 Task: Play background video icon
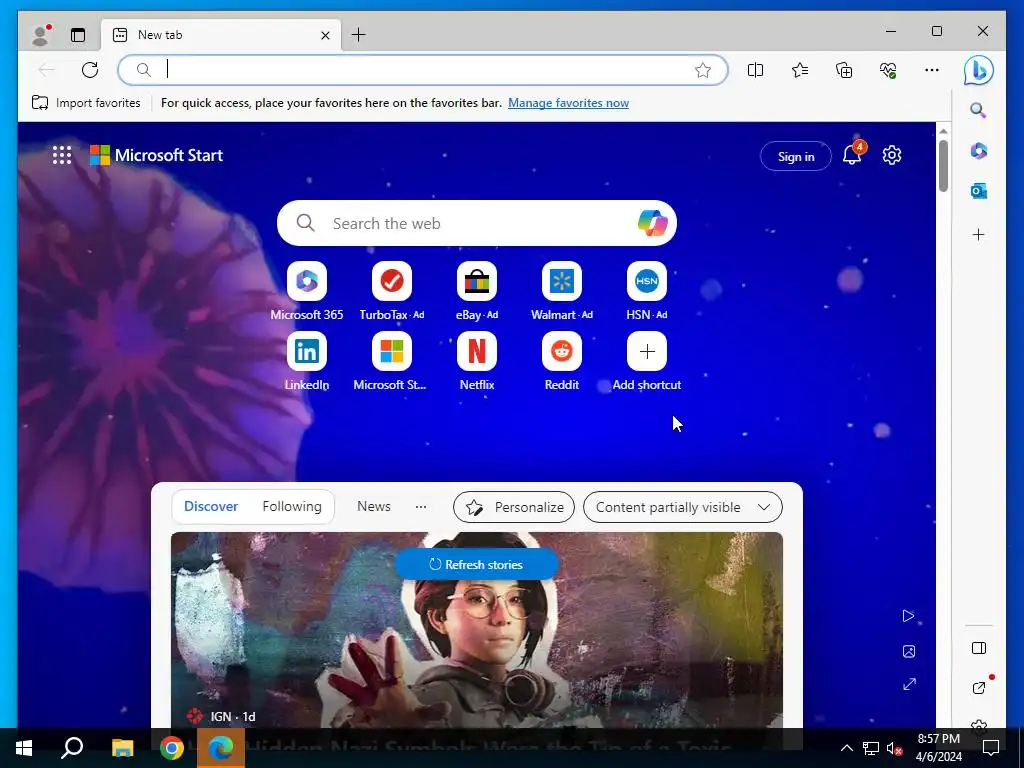(x=908, y=616)
